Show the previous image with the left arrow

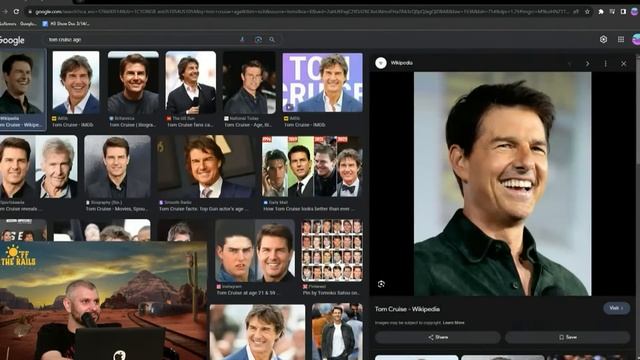[x=569, y=64]
